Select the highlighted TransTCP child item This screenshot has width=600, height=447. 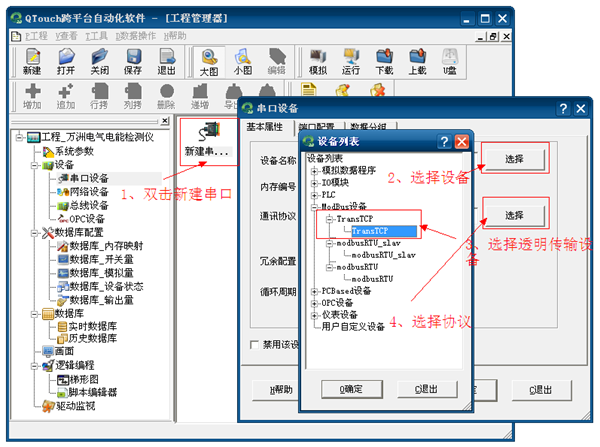tap(384, 231)
